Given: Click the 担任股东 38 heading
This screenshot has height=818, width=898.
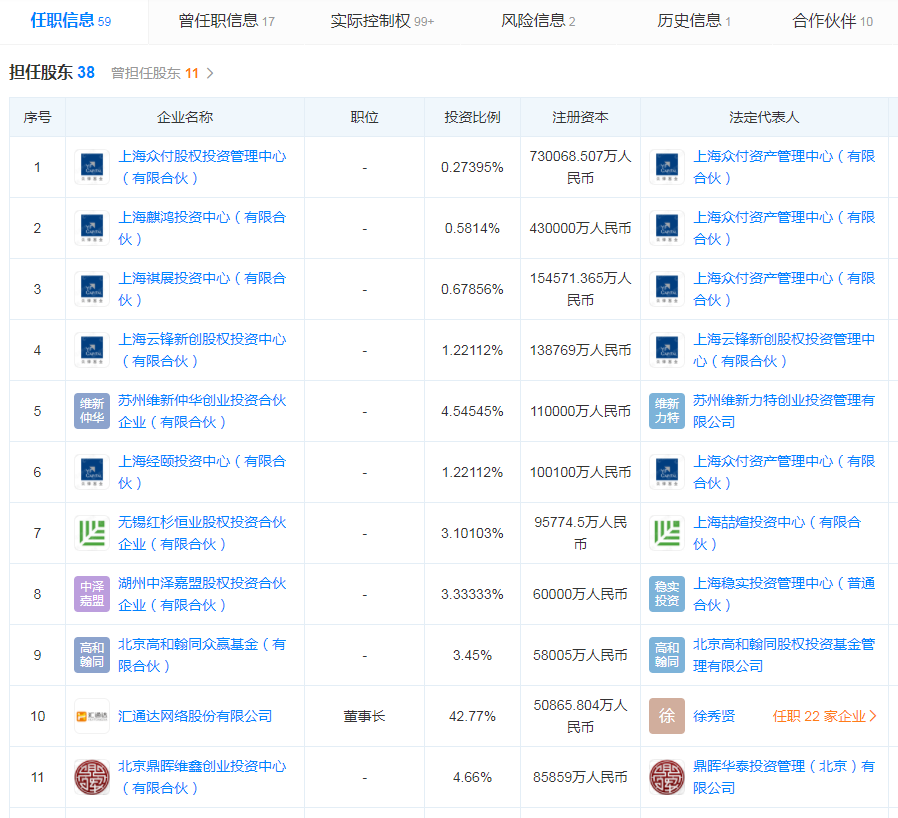Looking at the screenshot, I should [52, 72].
